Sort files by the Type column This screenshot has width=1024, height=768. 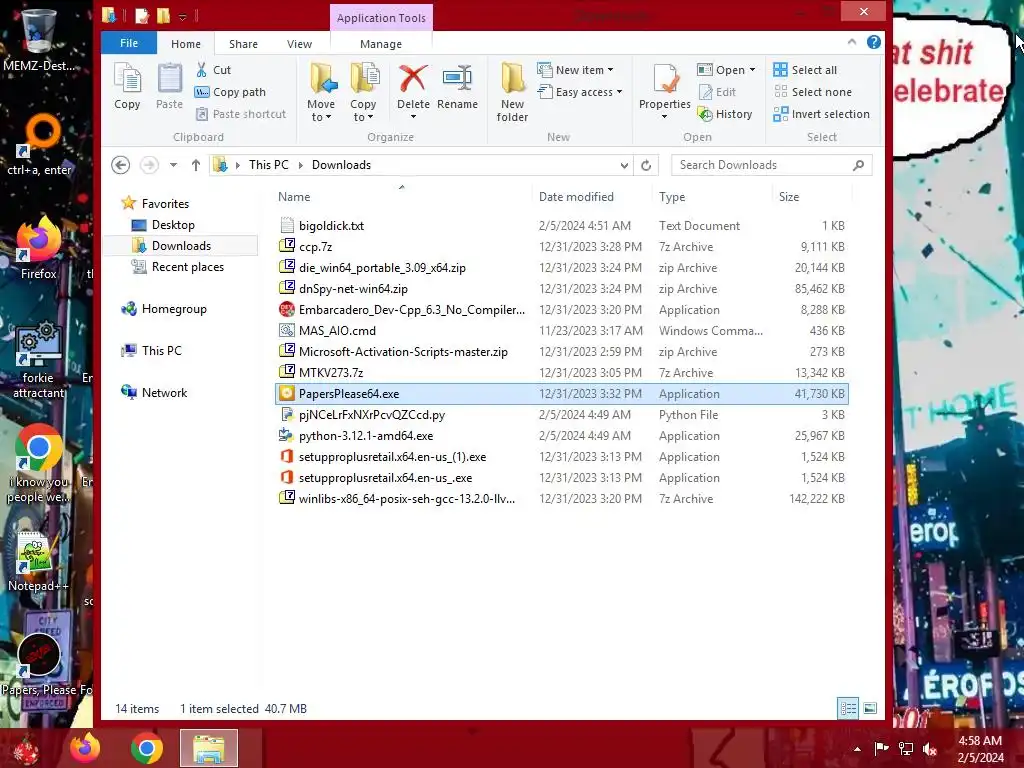point(711,197)
